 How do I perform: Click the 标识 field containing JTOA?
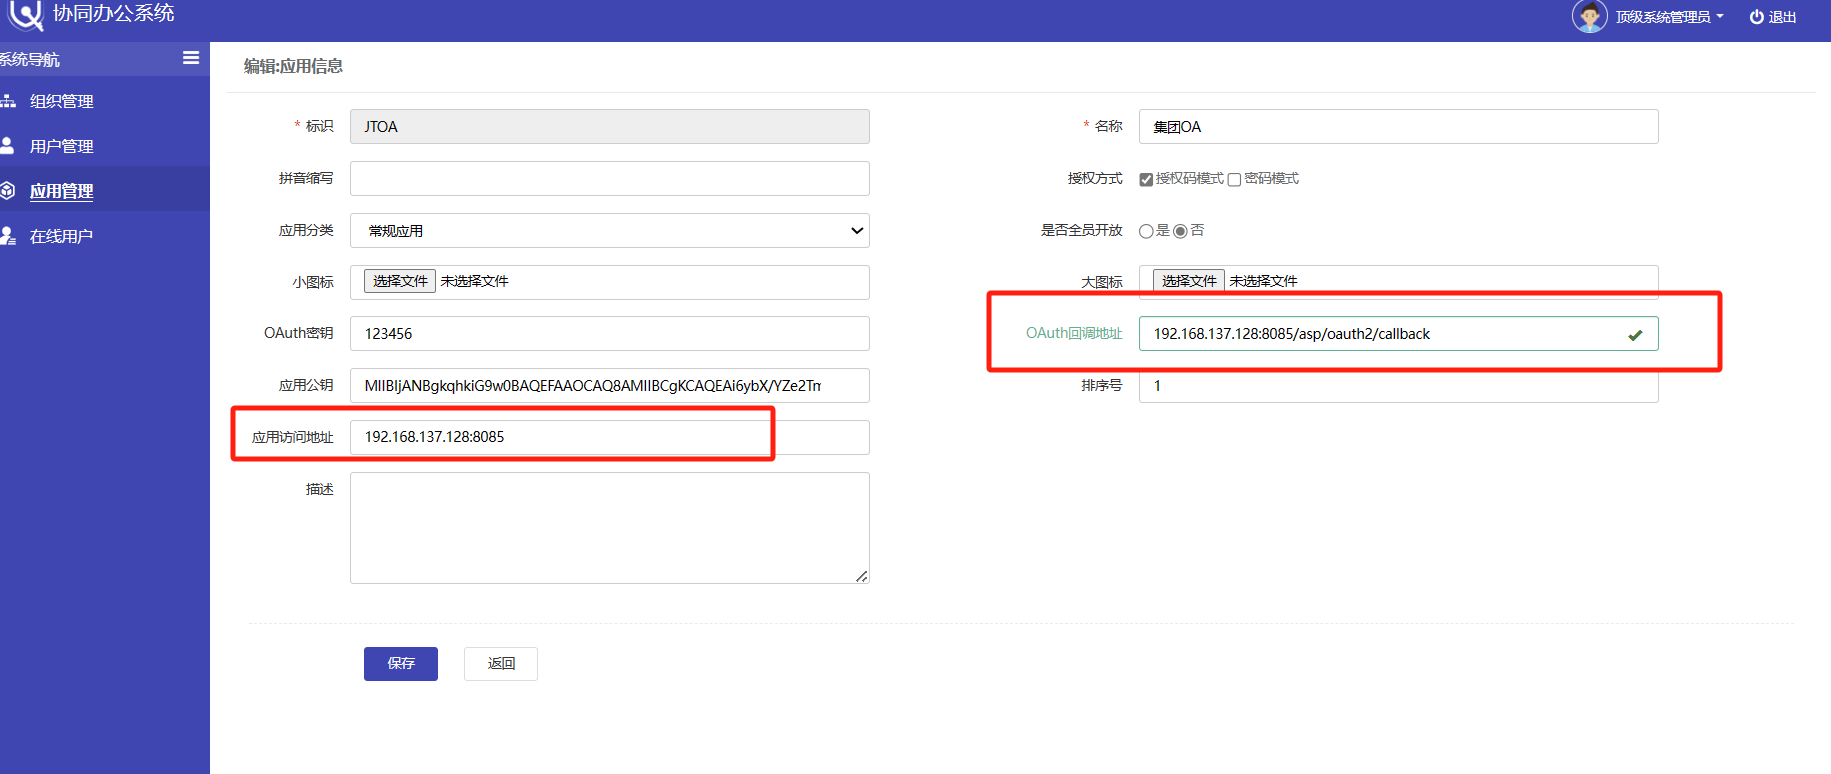(610, 126)
